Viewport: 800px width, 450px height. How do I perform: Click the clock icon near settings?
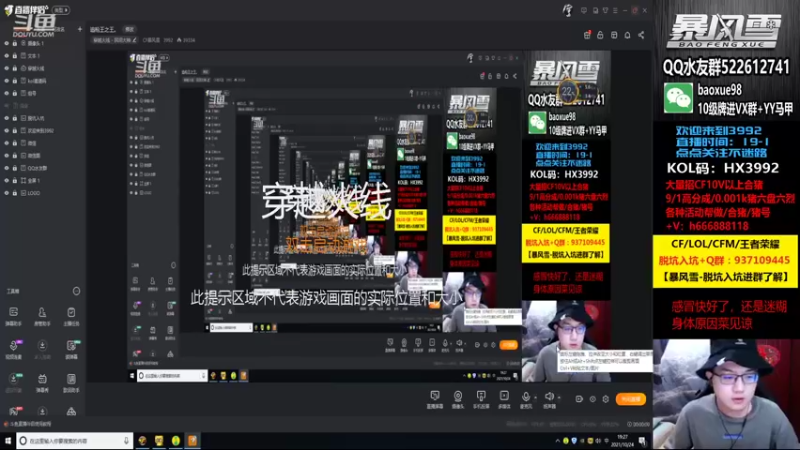click(x=592, y=399)
